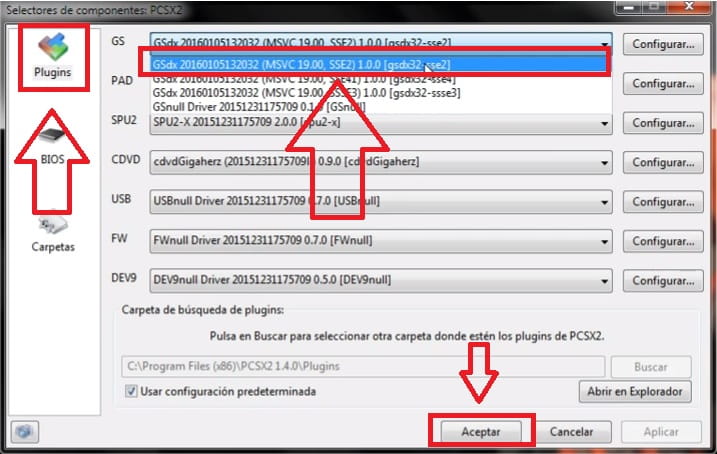This screenshot has height=454, width=717.
Task: Click Configurar button for PAD
Action: pyautogui.click(x=663, y=84)
